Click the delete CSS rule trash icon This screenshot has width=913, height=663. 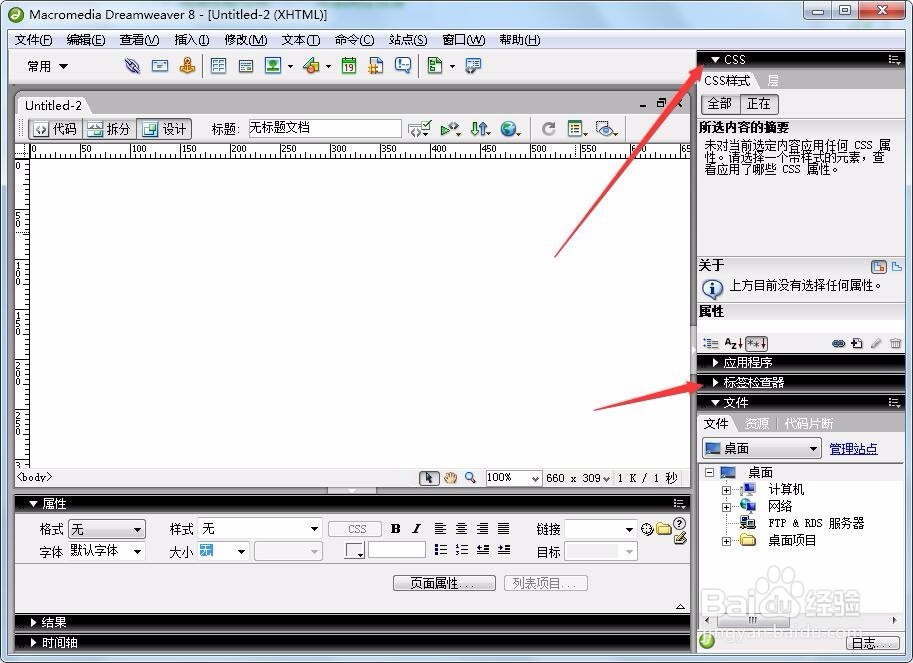click(896, 343)
